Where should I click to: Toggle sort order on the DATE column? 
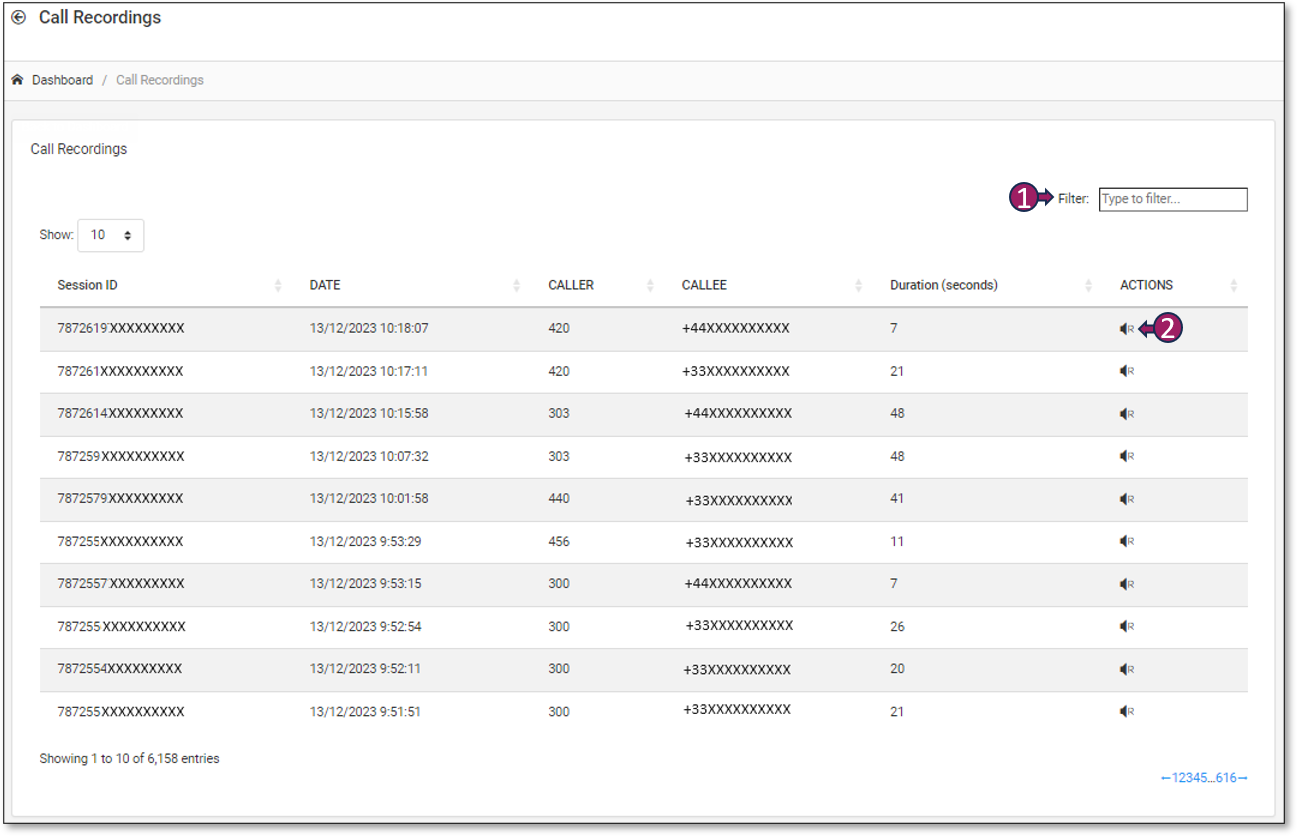pyautogui.click(x=518, y=285)
